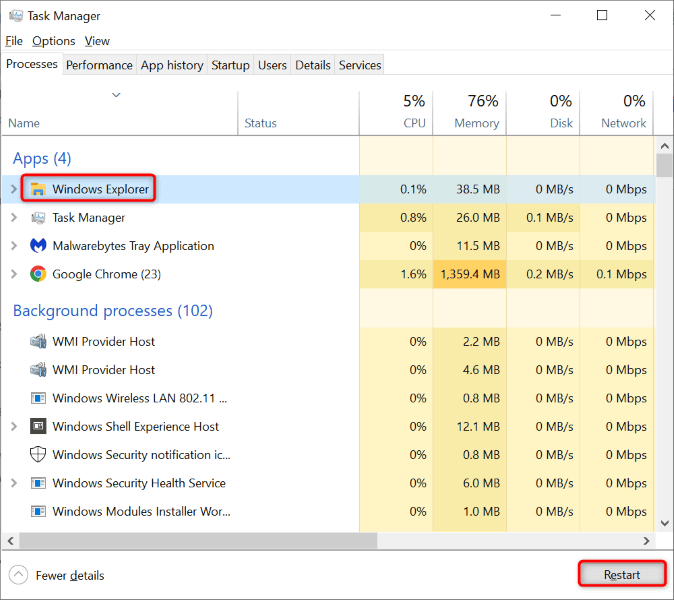Viewport: 674px width, 600px height.
Task: Click the Windows Explorer folder icon
Action: (38, 189)
